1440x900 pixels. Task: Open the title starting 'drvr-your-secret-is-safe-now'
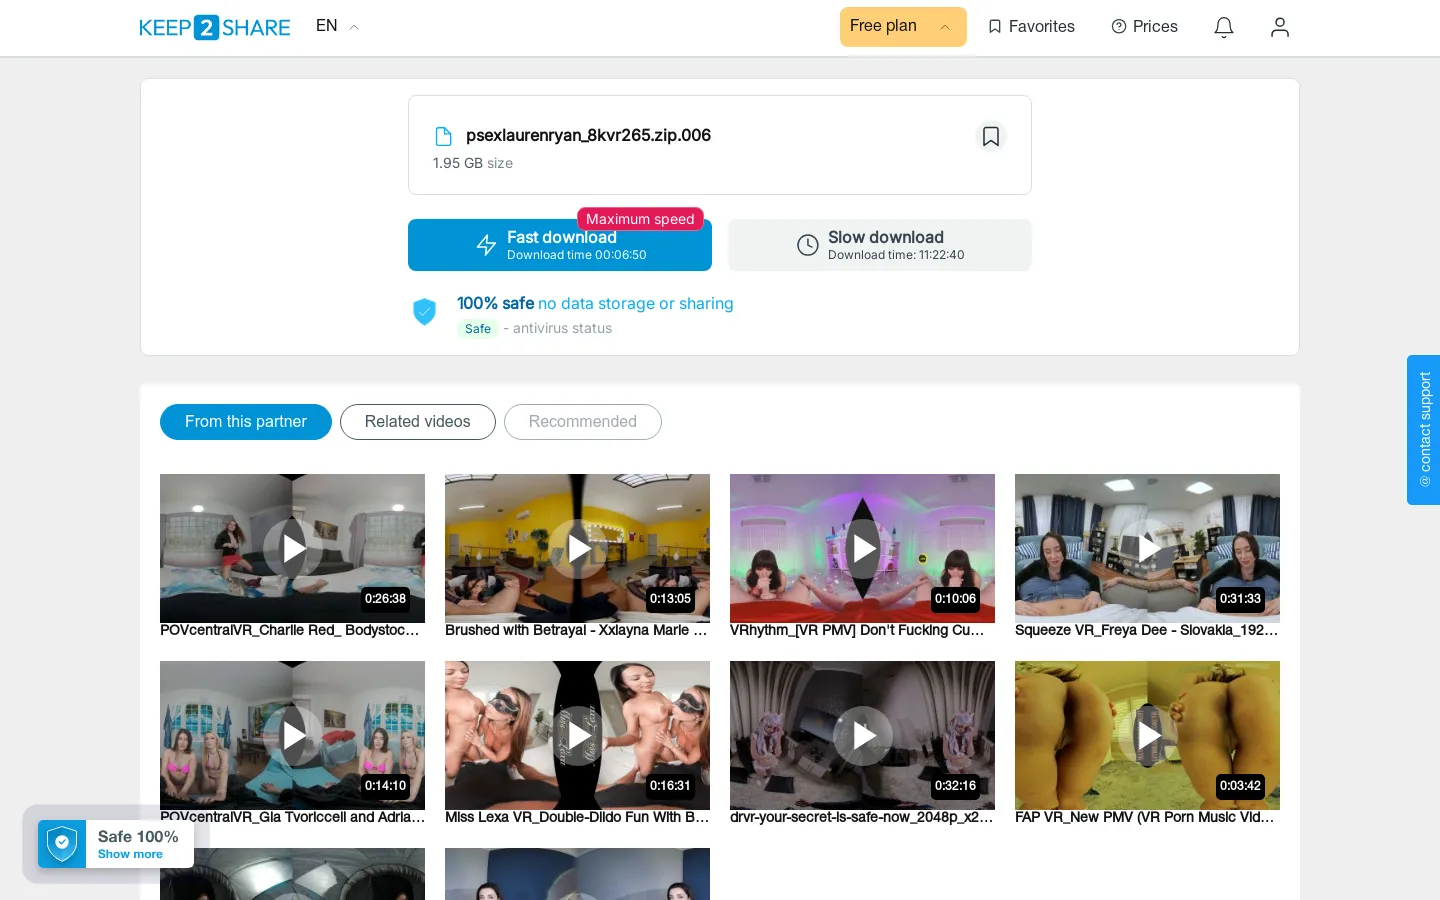861,817
